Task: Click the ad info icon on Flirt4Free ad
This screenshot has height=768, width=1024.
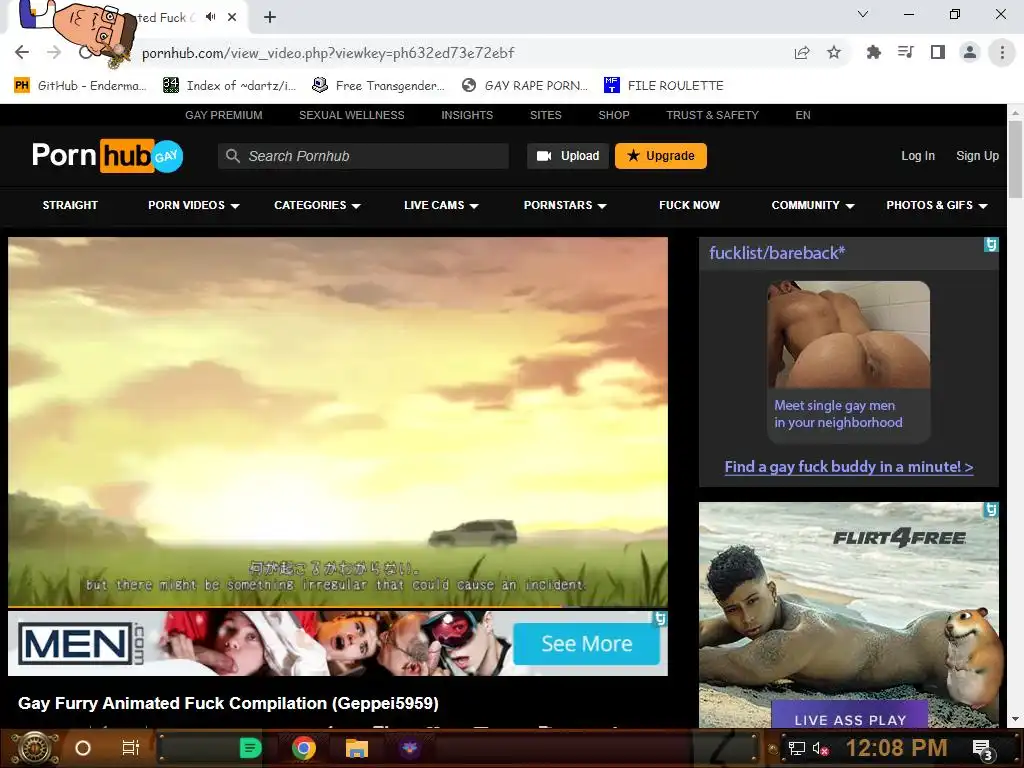Action: coord(991,509)
